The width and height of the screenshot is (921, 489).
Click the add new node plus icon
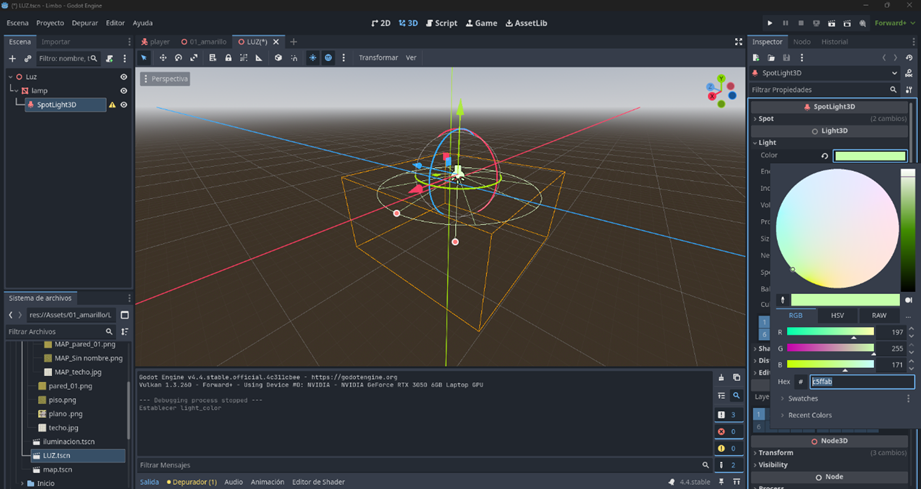pyautogui.click(x=13, y=59)
